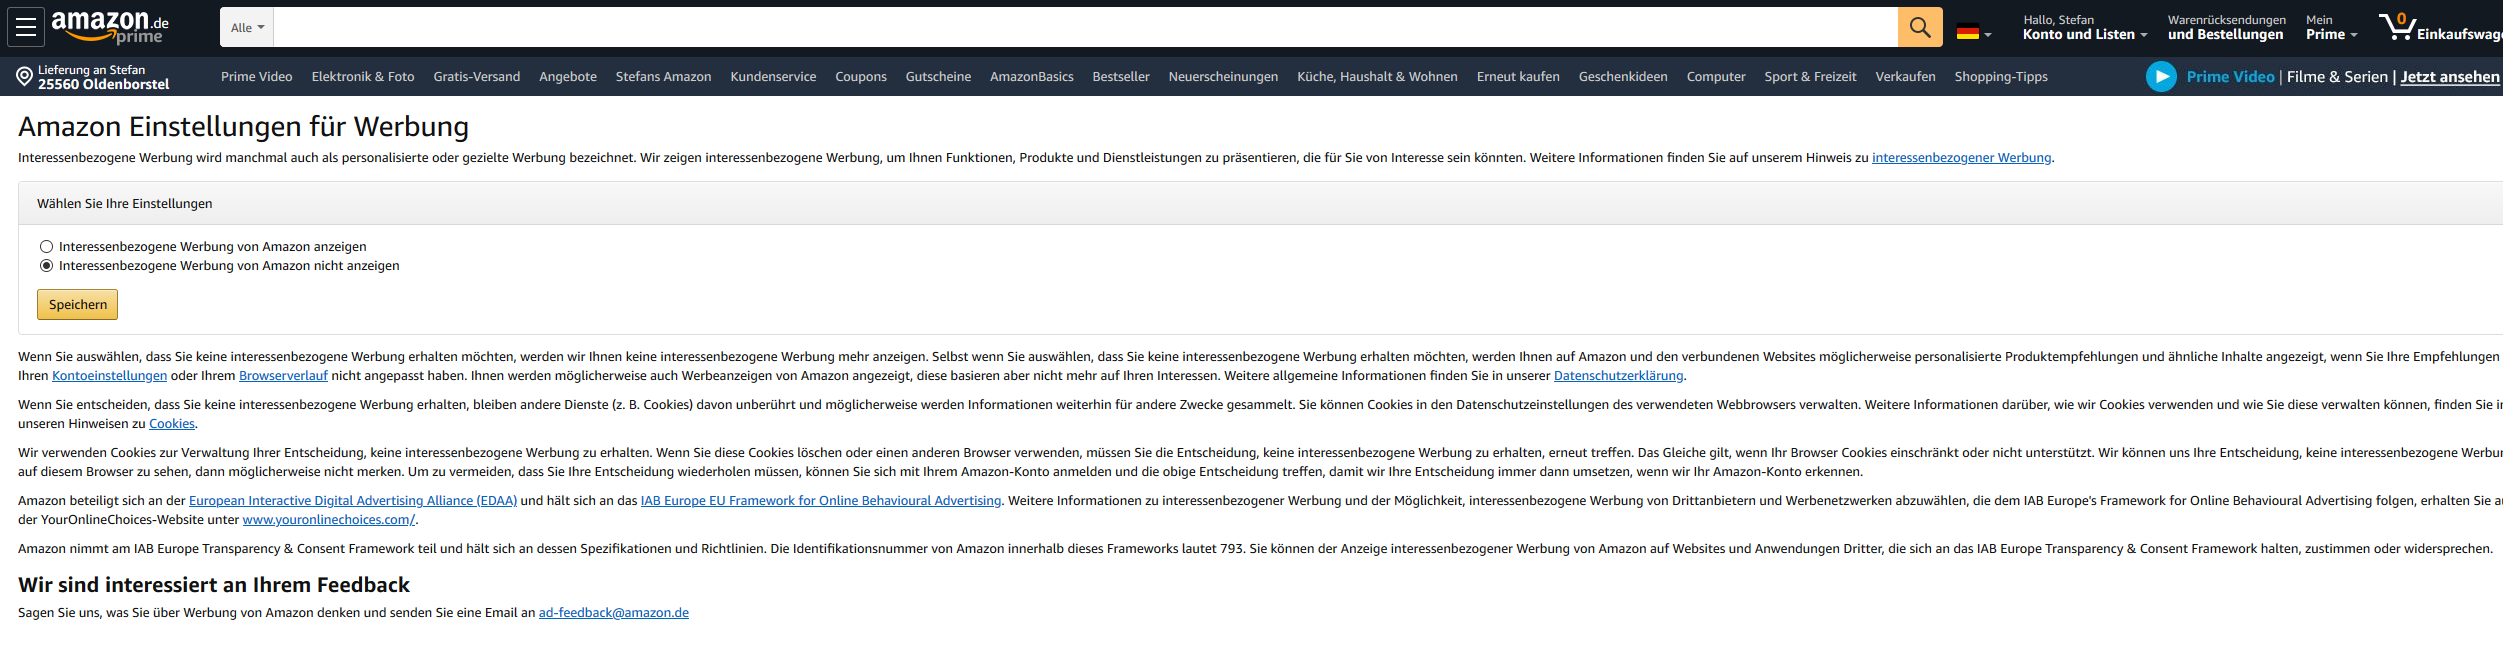Open Neuerscheinungen nav item

tap(1223, 76)
